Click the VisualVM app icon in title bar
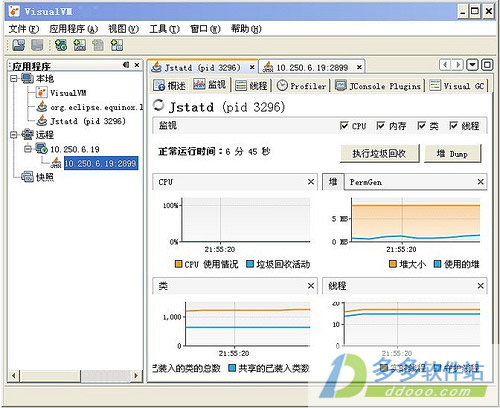 (14, 11)
